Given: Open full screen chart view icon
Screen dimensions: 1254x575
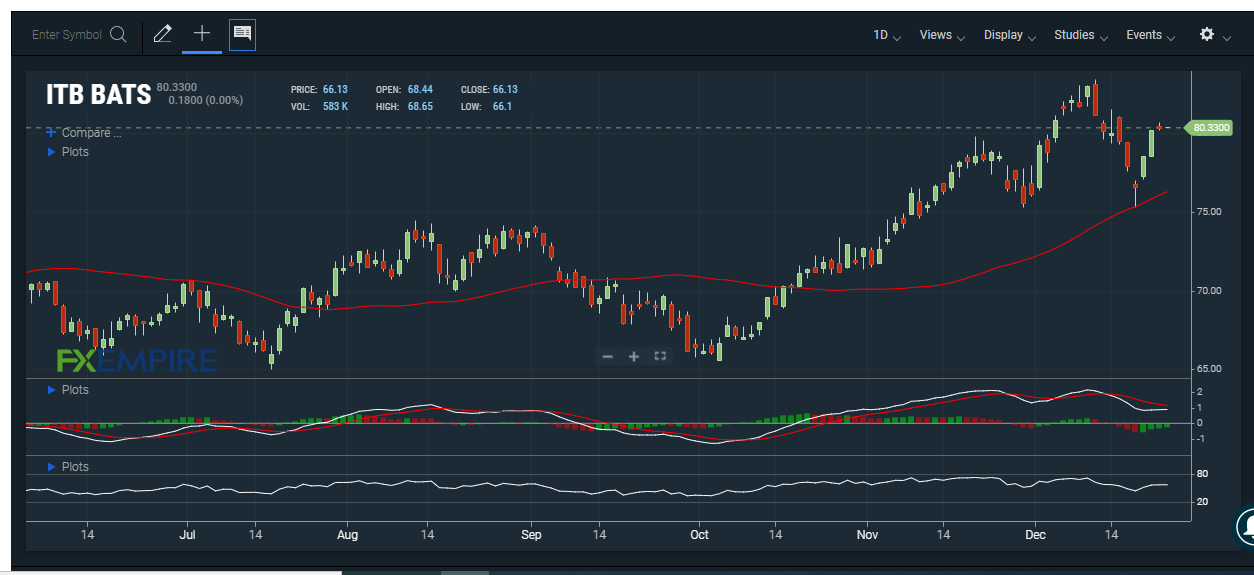Looking at the screenshot, I should pos(659,356).
